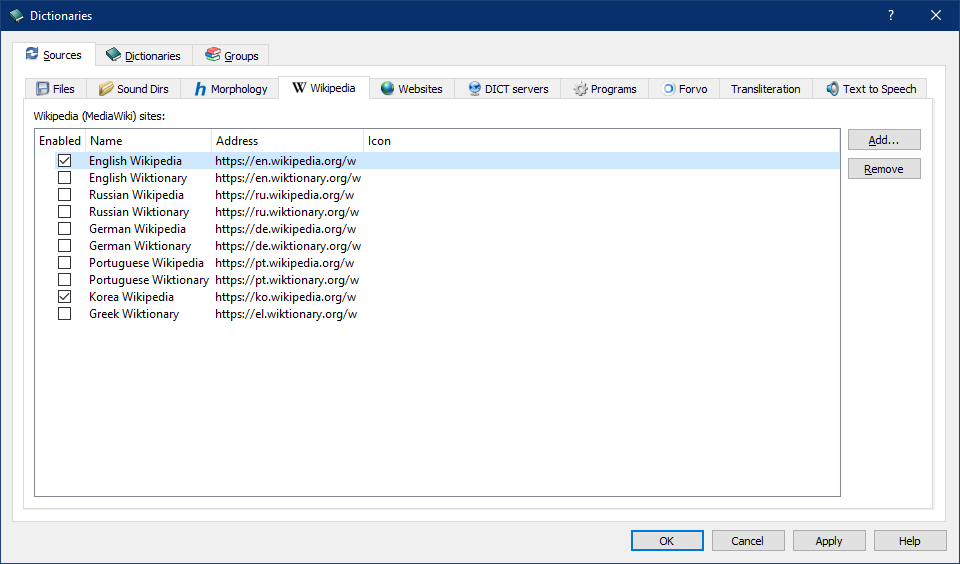Click address 'https://pt.wiktionary.org/w'
Image resolution: width=960 pixels, height=564 pixels.
pos(287,280)
